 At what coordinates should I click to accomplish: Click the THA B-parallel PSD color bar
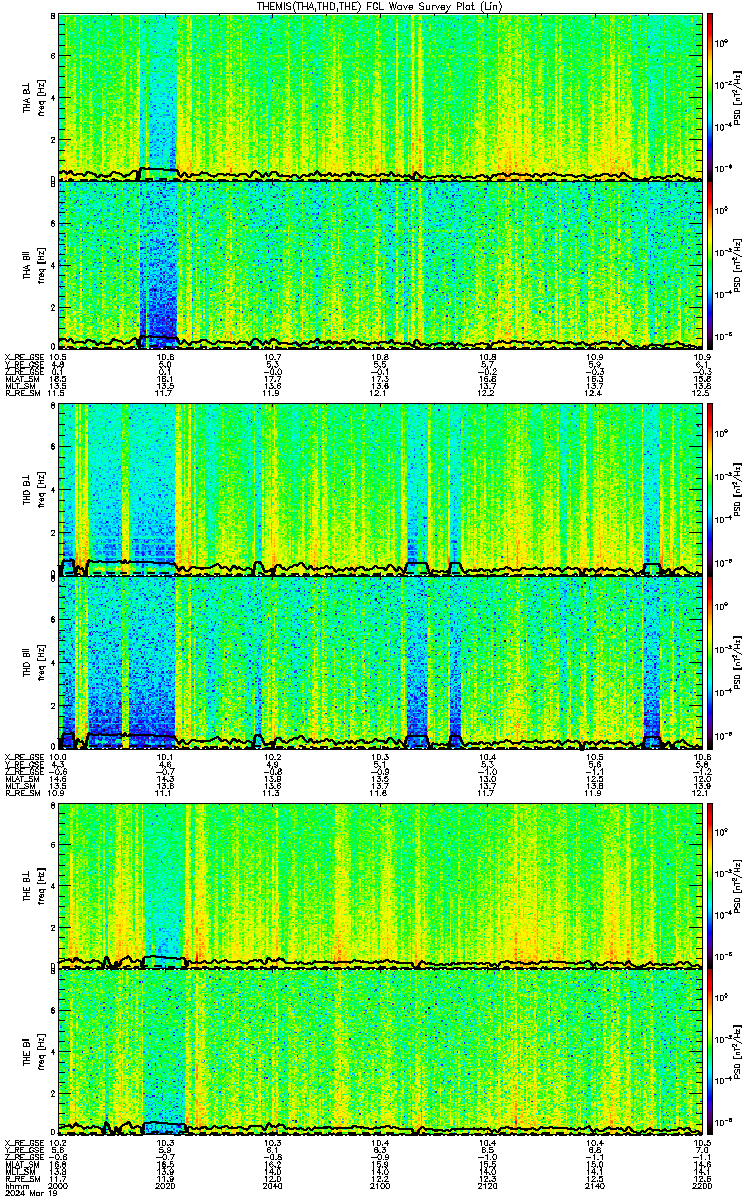710,264
